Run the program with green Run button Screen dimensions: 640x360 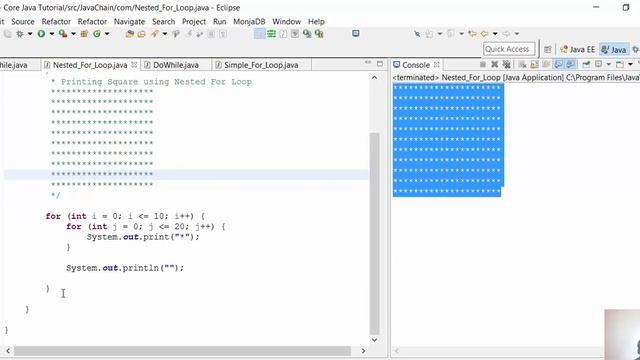pyautogui.click(x=41, y=34)
